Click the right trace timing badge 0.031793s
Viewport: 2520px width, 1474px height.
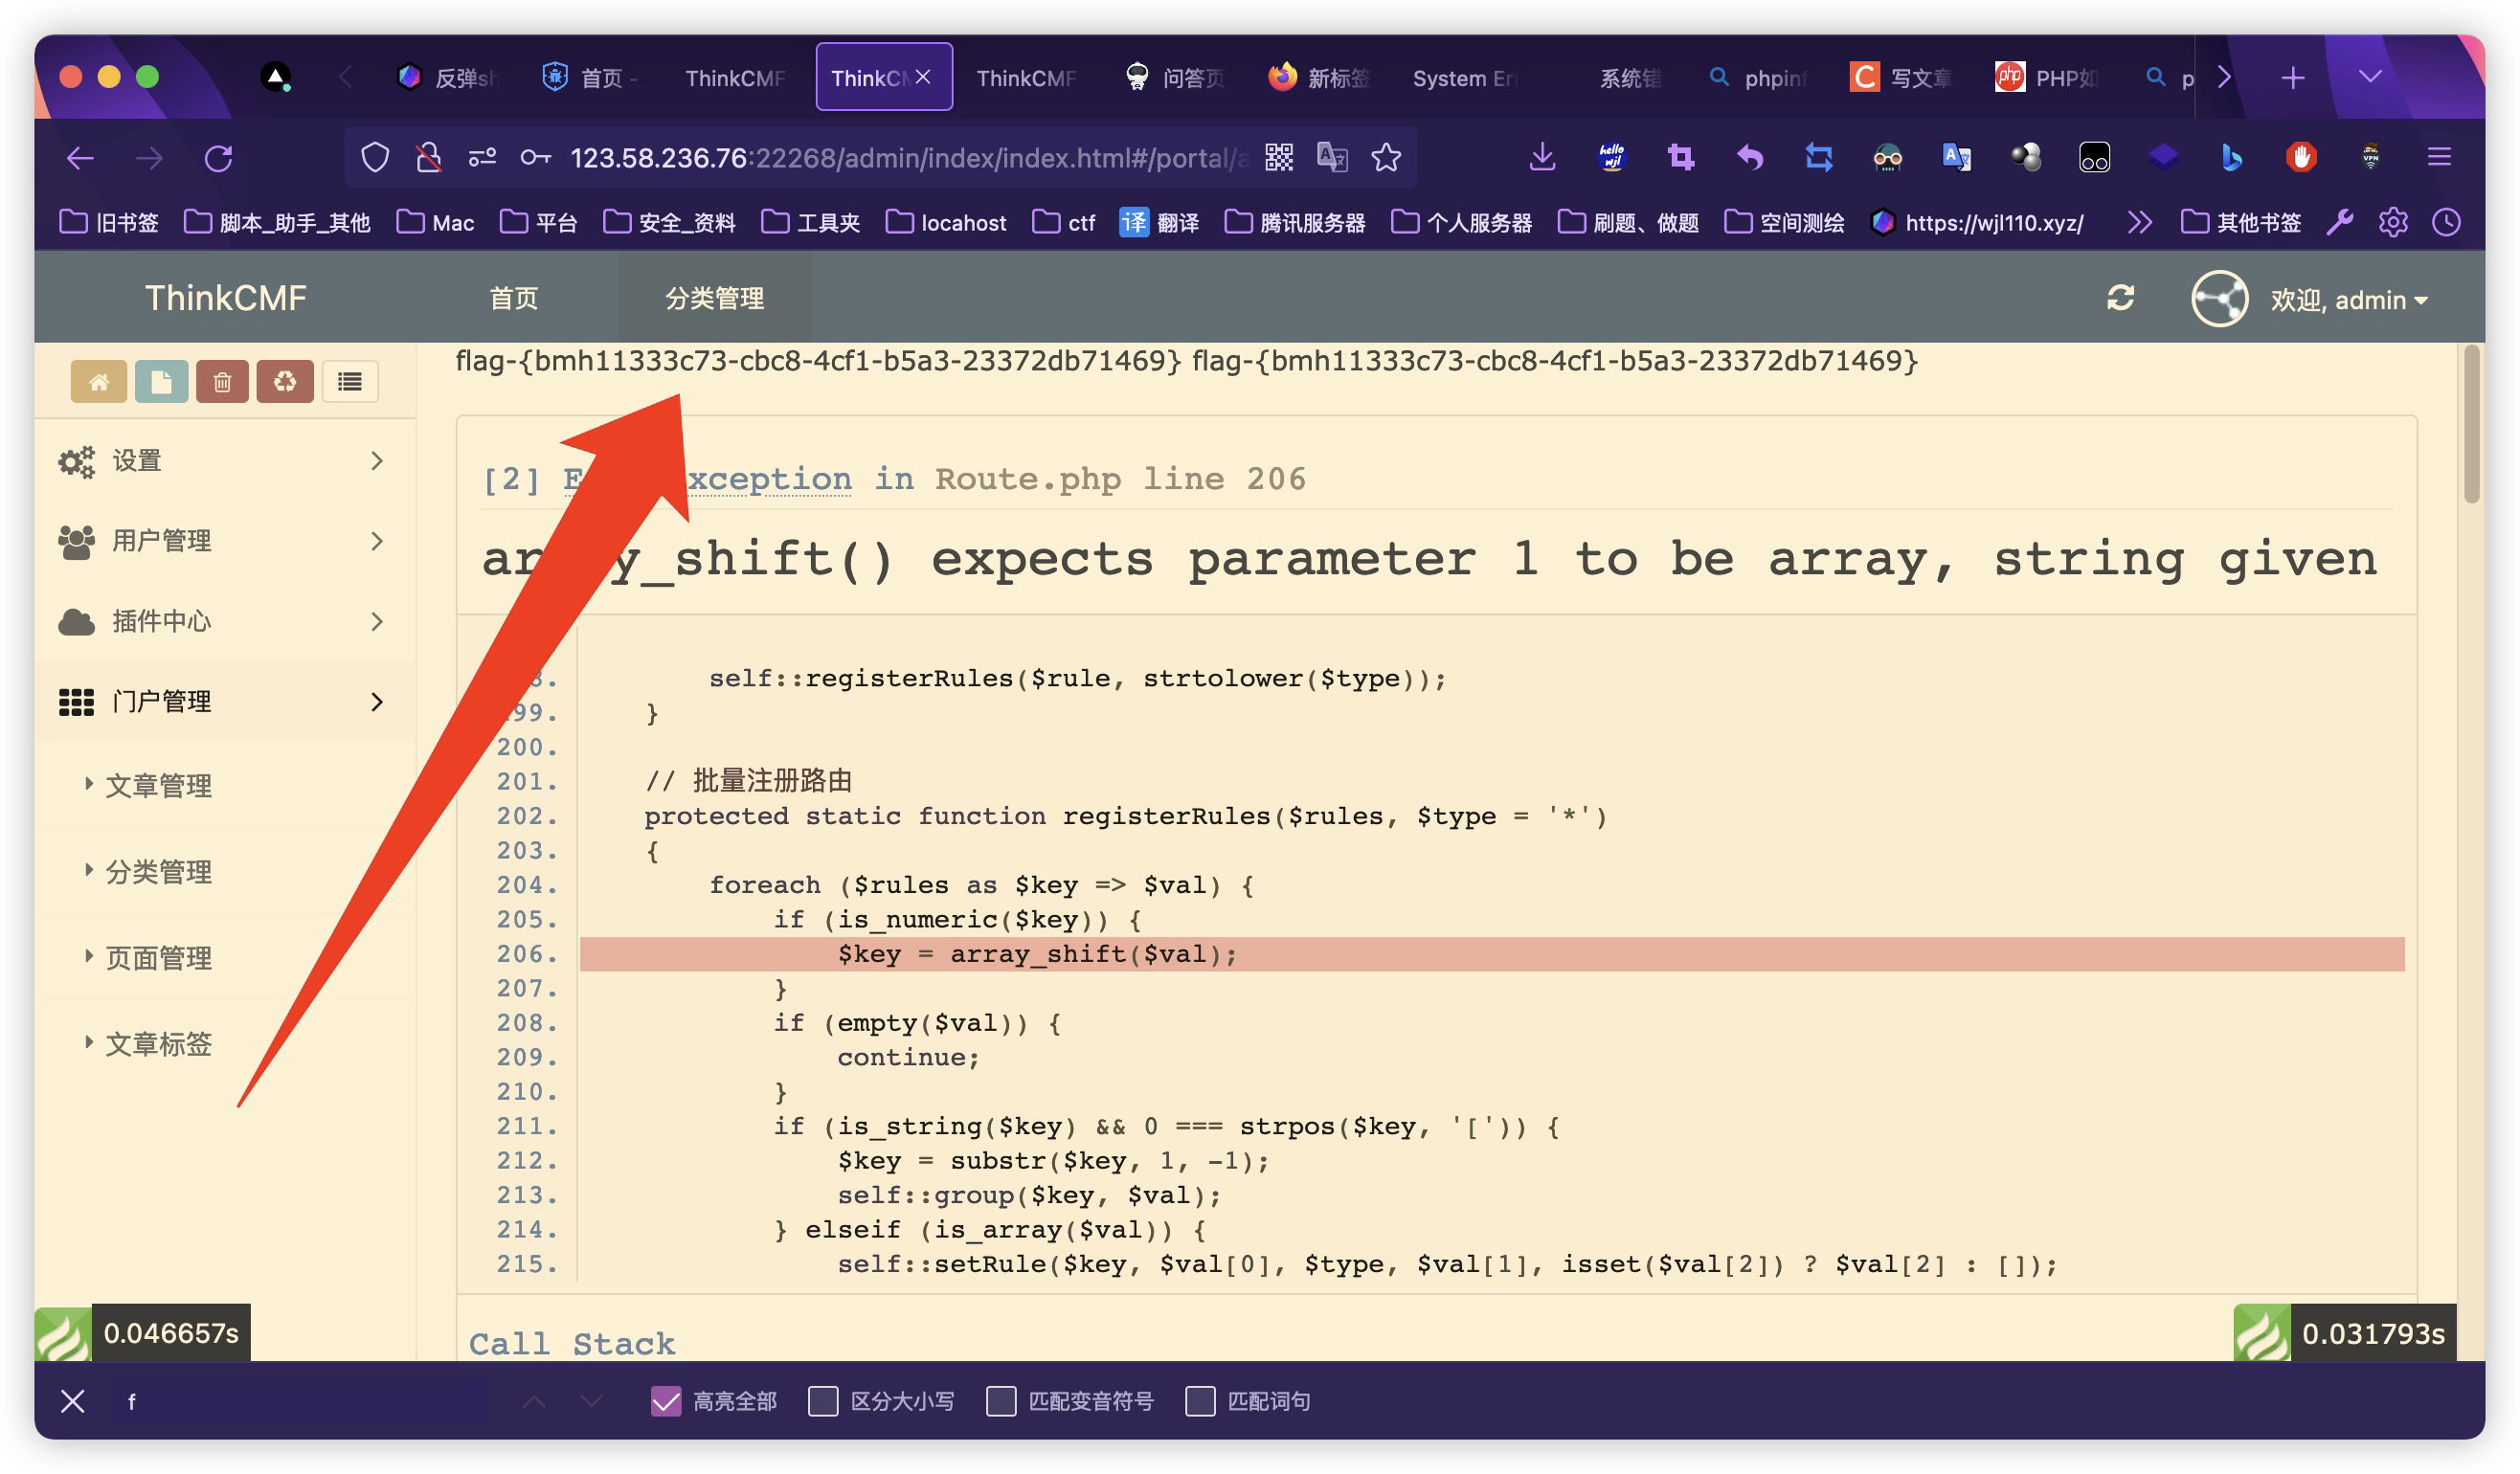tap(2344, 1333)
